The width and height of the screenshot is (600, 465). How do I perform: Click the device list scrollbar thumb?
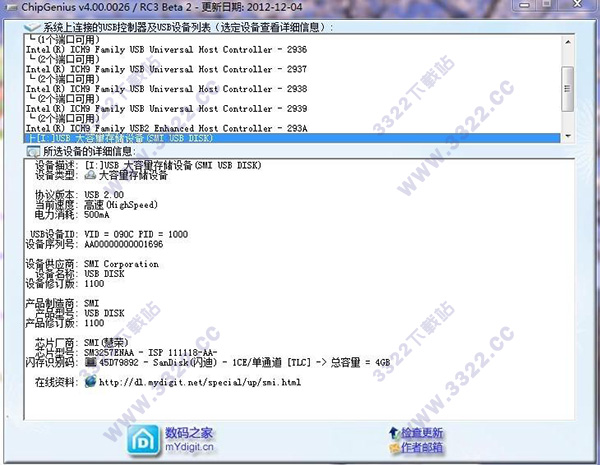[567, 89]
